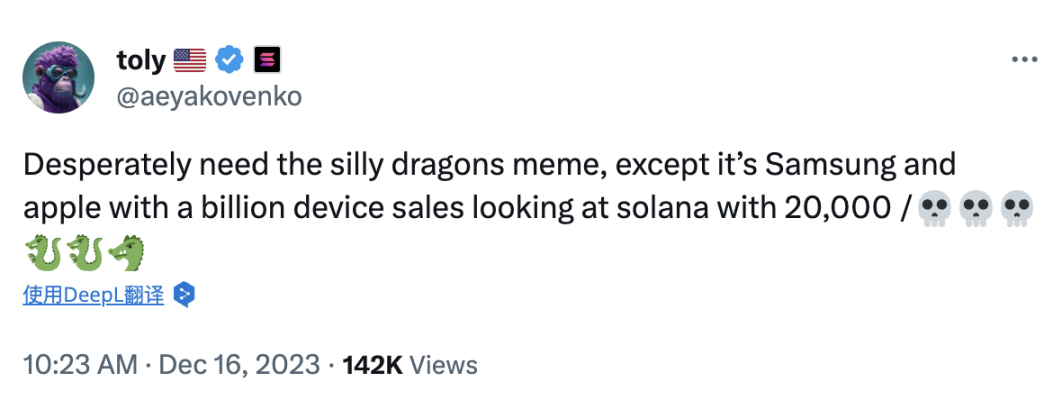Open the @aeyakovenko handle link

pyautogui.click(x=209, y=96)
